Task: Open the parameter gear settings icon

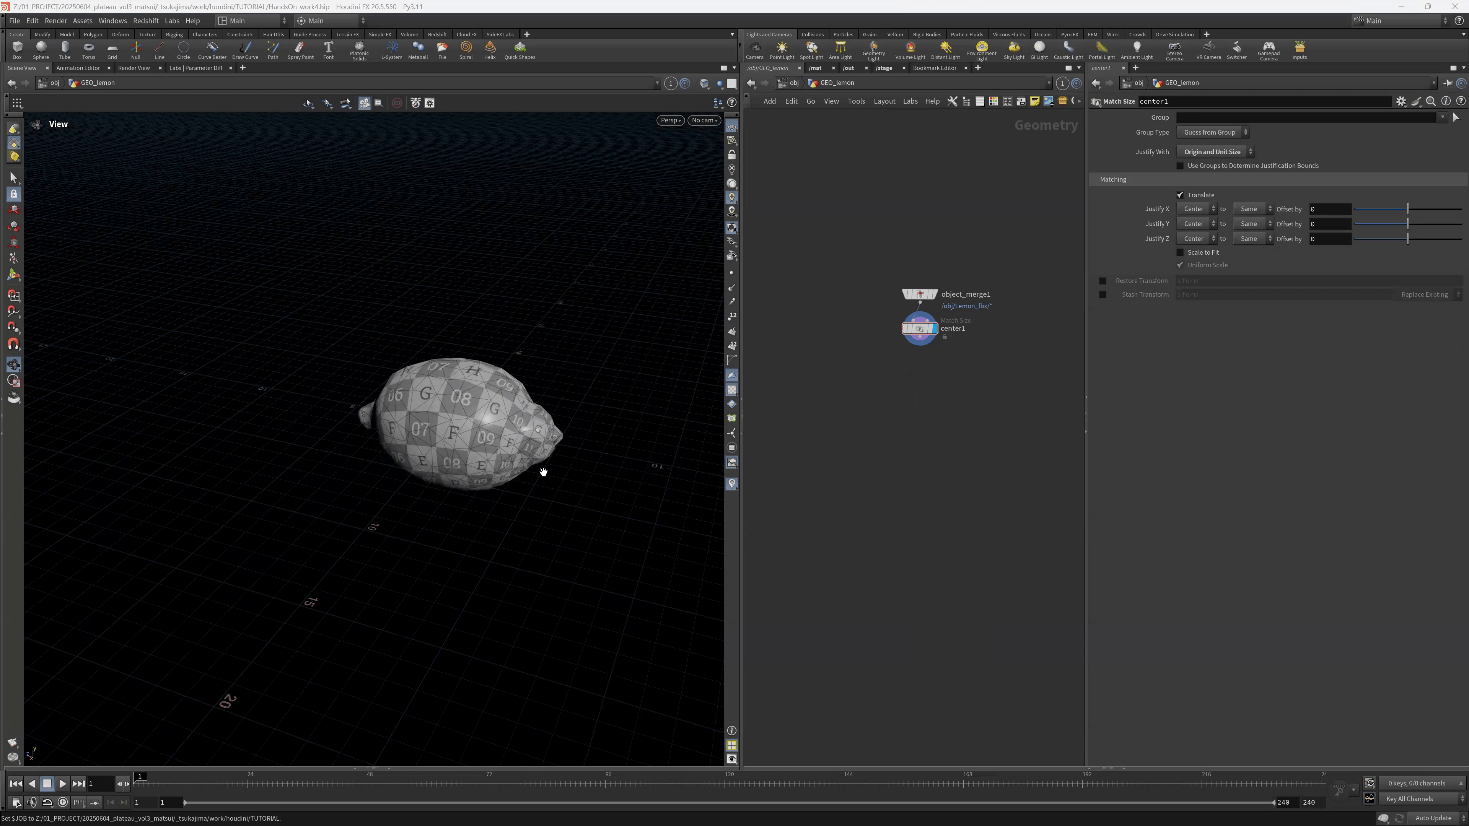Action: tap(1401, 101)
